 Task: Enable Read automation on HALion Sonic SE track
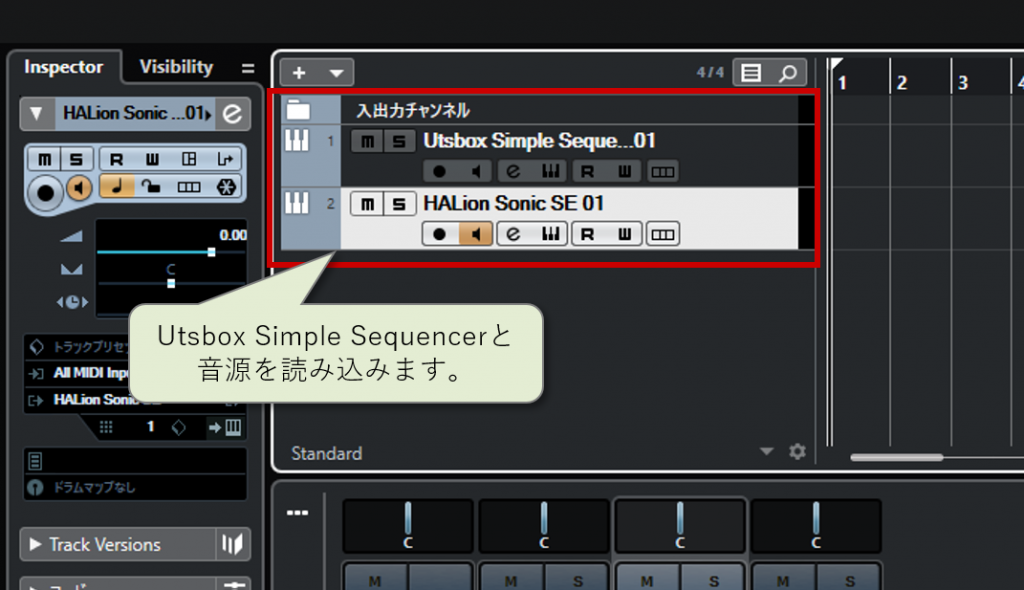tap(588, 234)
